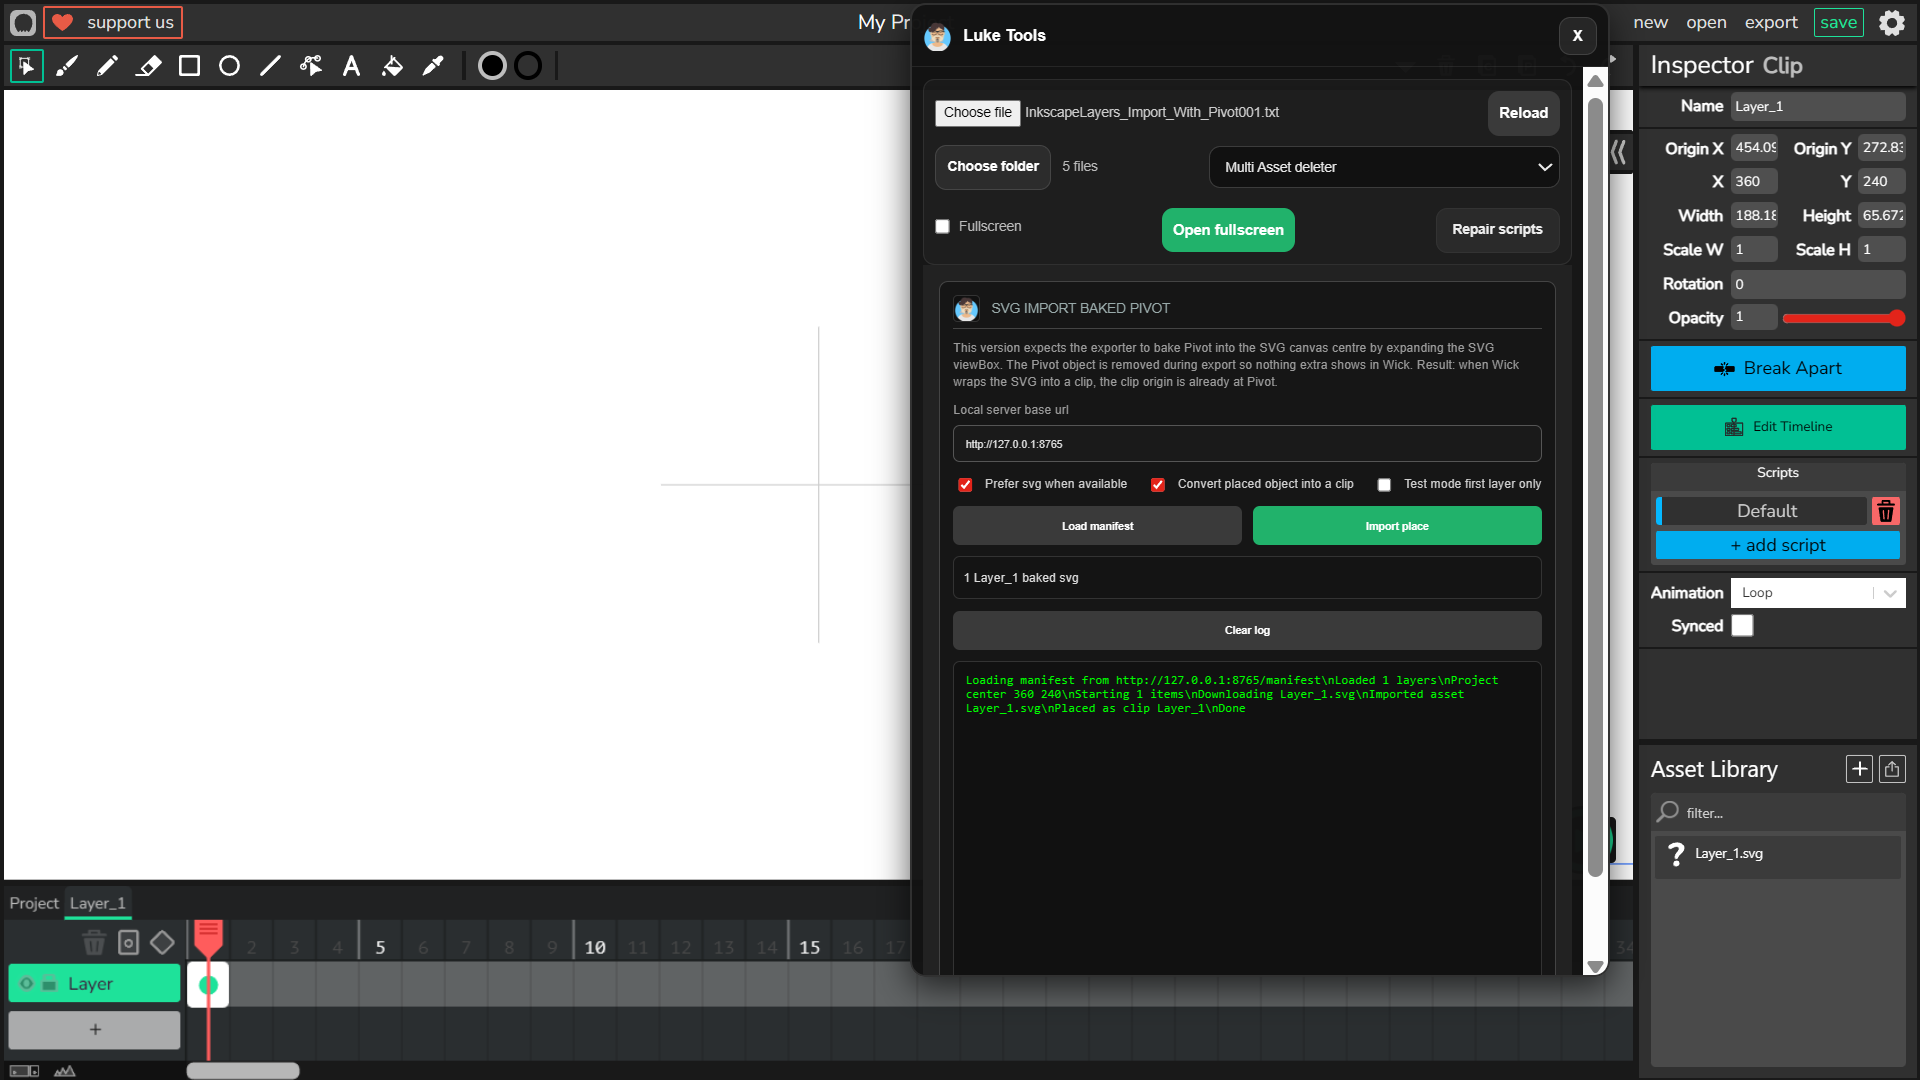Delete the Default script
This screenshot has width=1920, height=1080.
coord(1885,511)
